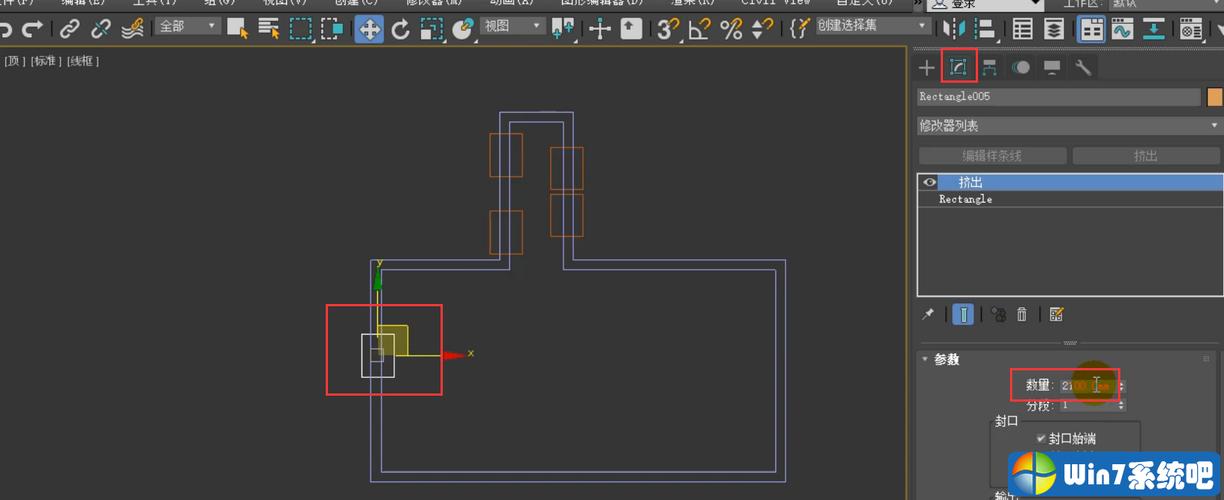The height and width of the screenshot is (500, 1224).
Task: Click the 数量 amount value field
Action: point(1086,385)
